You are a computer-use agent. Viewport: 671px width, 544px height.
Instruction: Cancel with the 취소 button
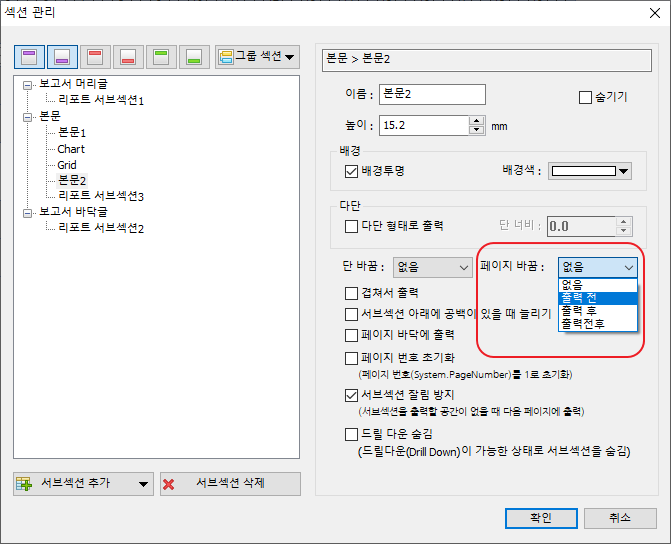click(x=620, y=518)
